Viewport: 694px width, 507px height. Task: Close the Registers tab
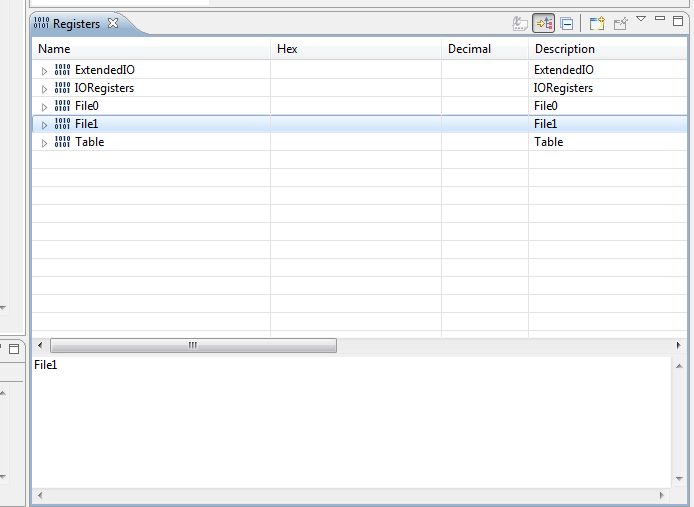pyautogui.click(x=113, y=23)
